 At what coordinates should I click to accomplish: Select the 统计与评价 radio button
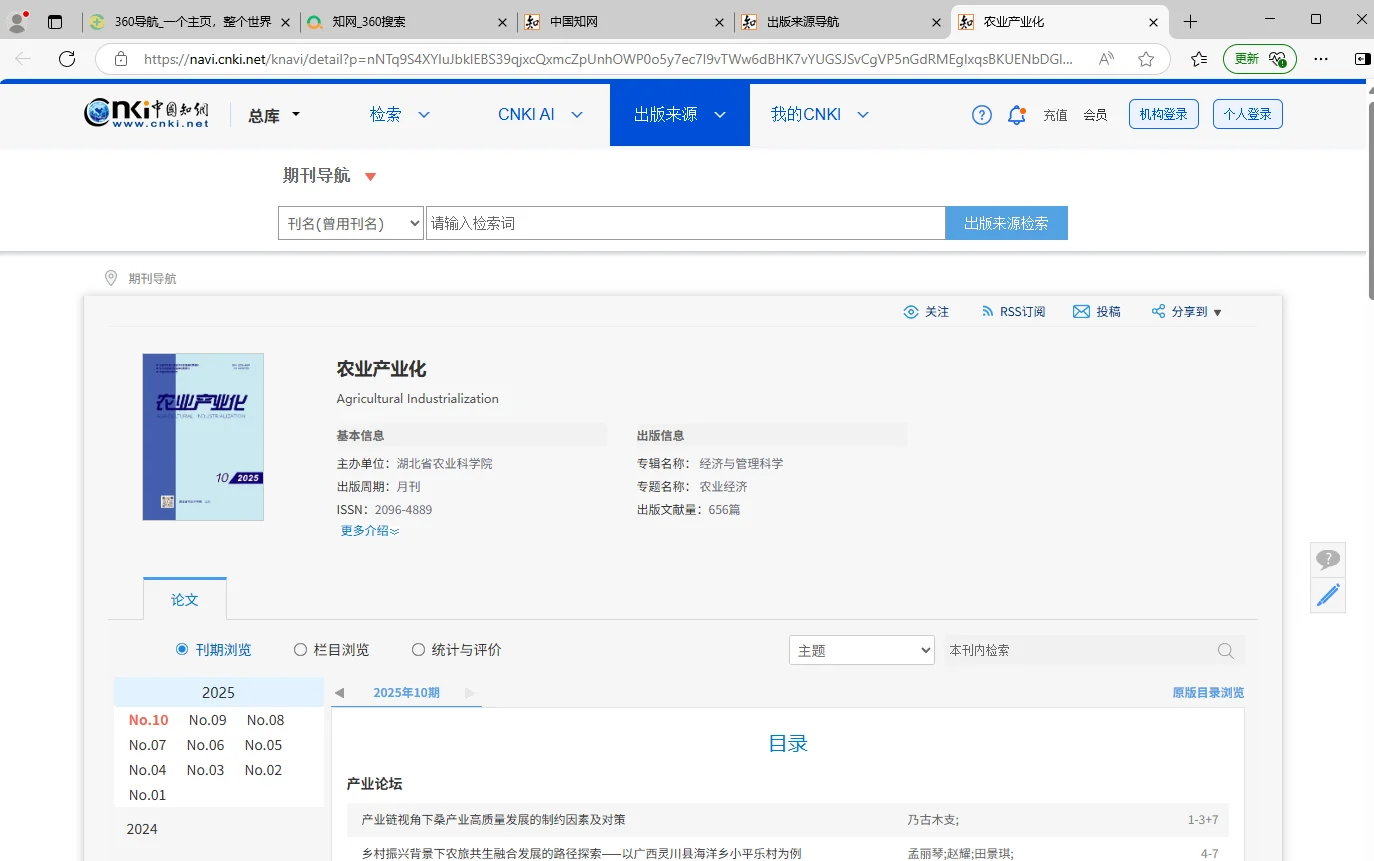tap(418, 649)
